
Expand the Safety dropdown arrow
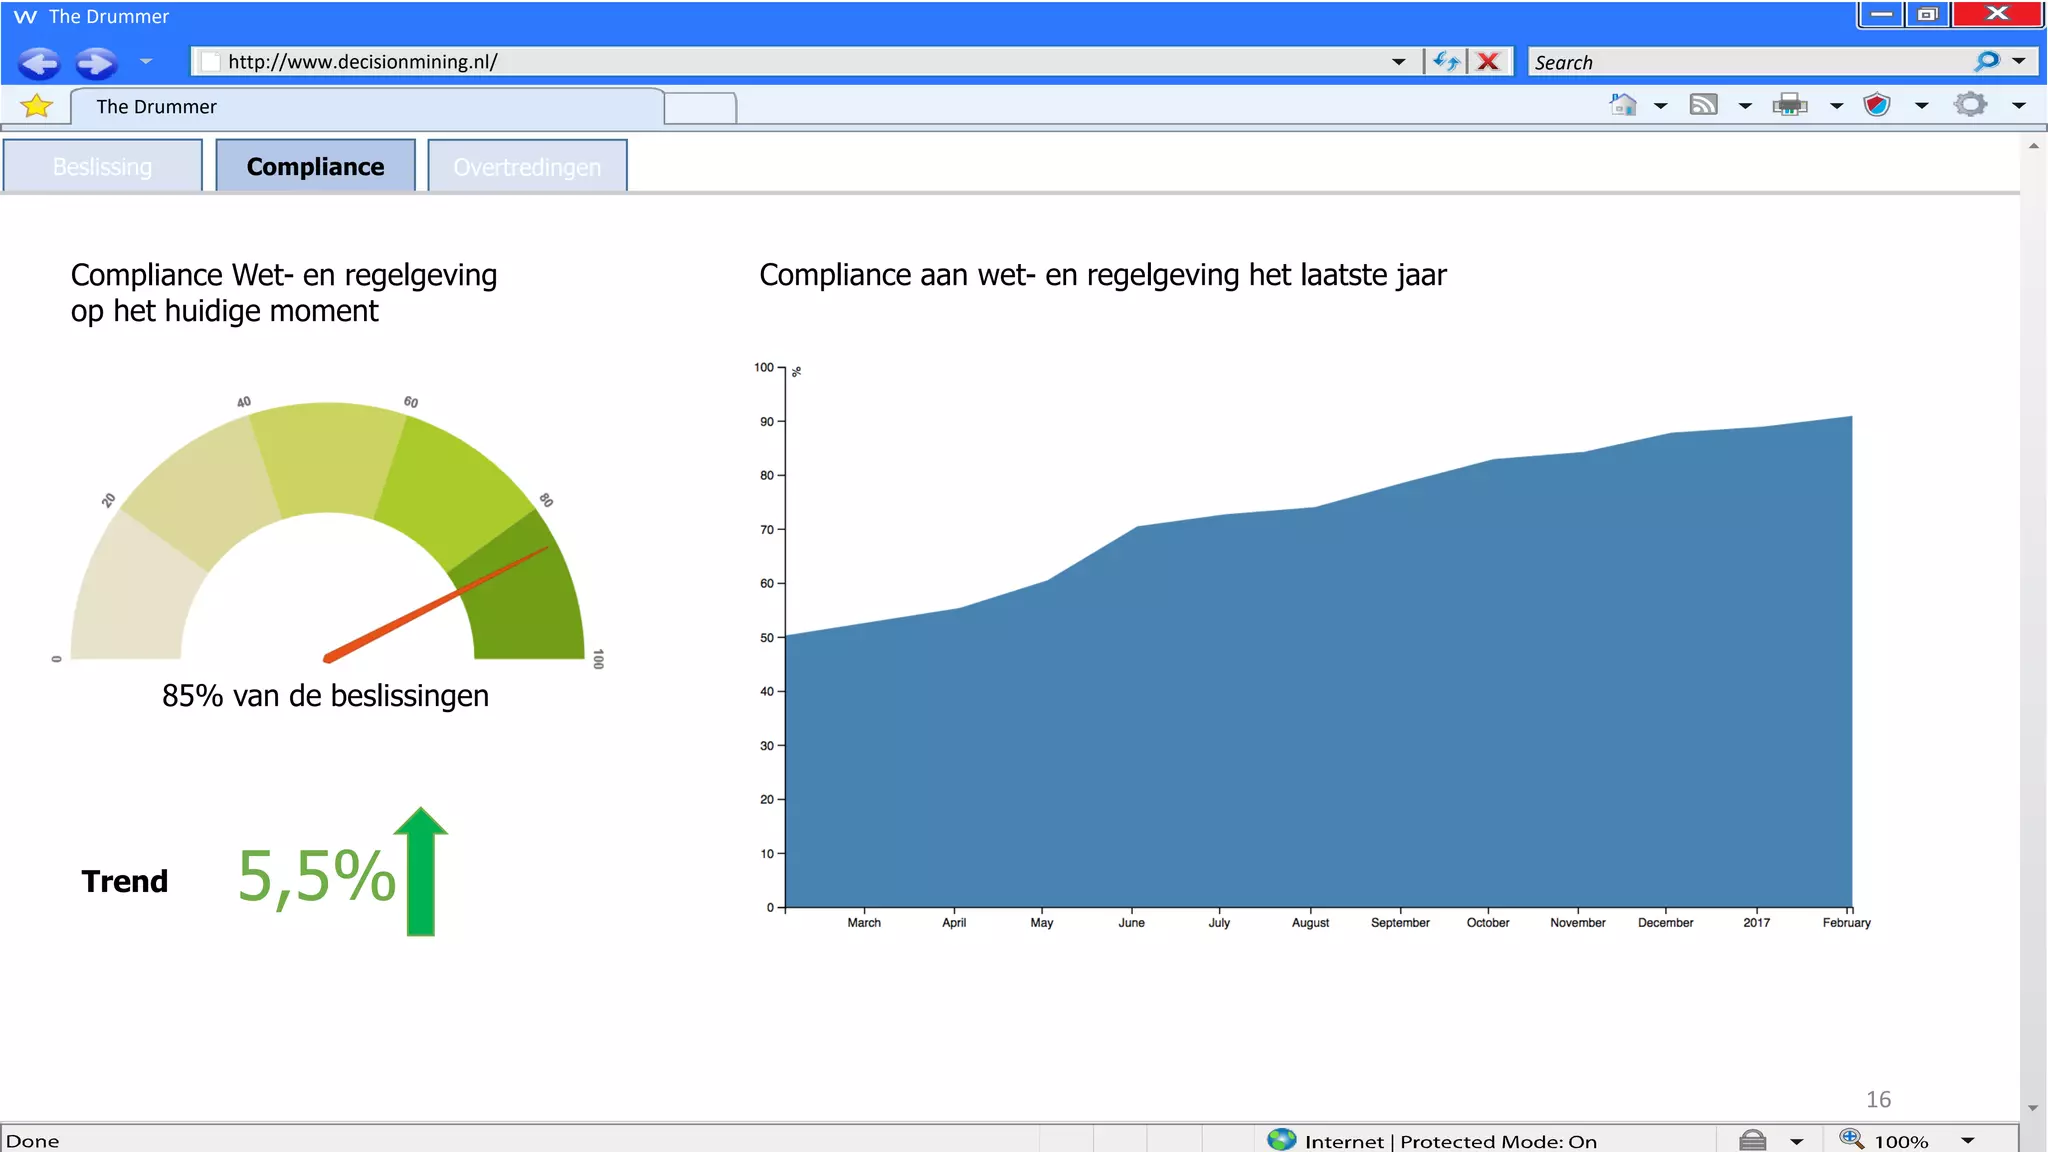pos(1921,105)
